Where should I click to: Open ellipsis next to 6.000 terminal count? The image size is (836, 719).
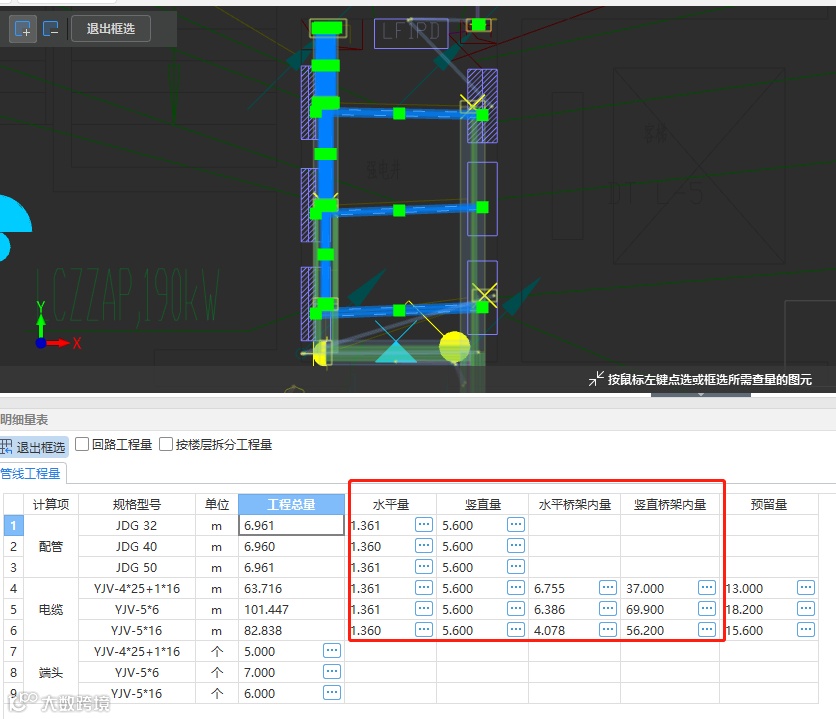[x=332, y=693]
